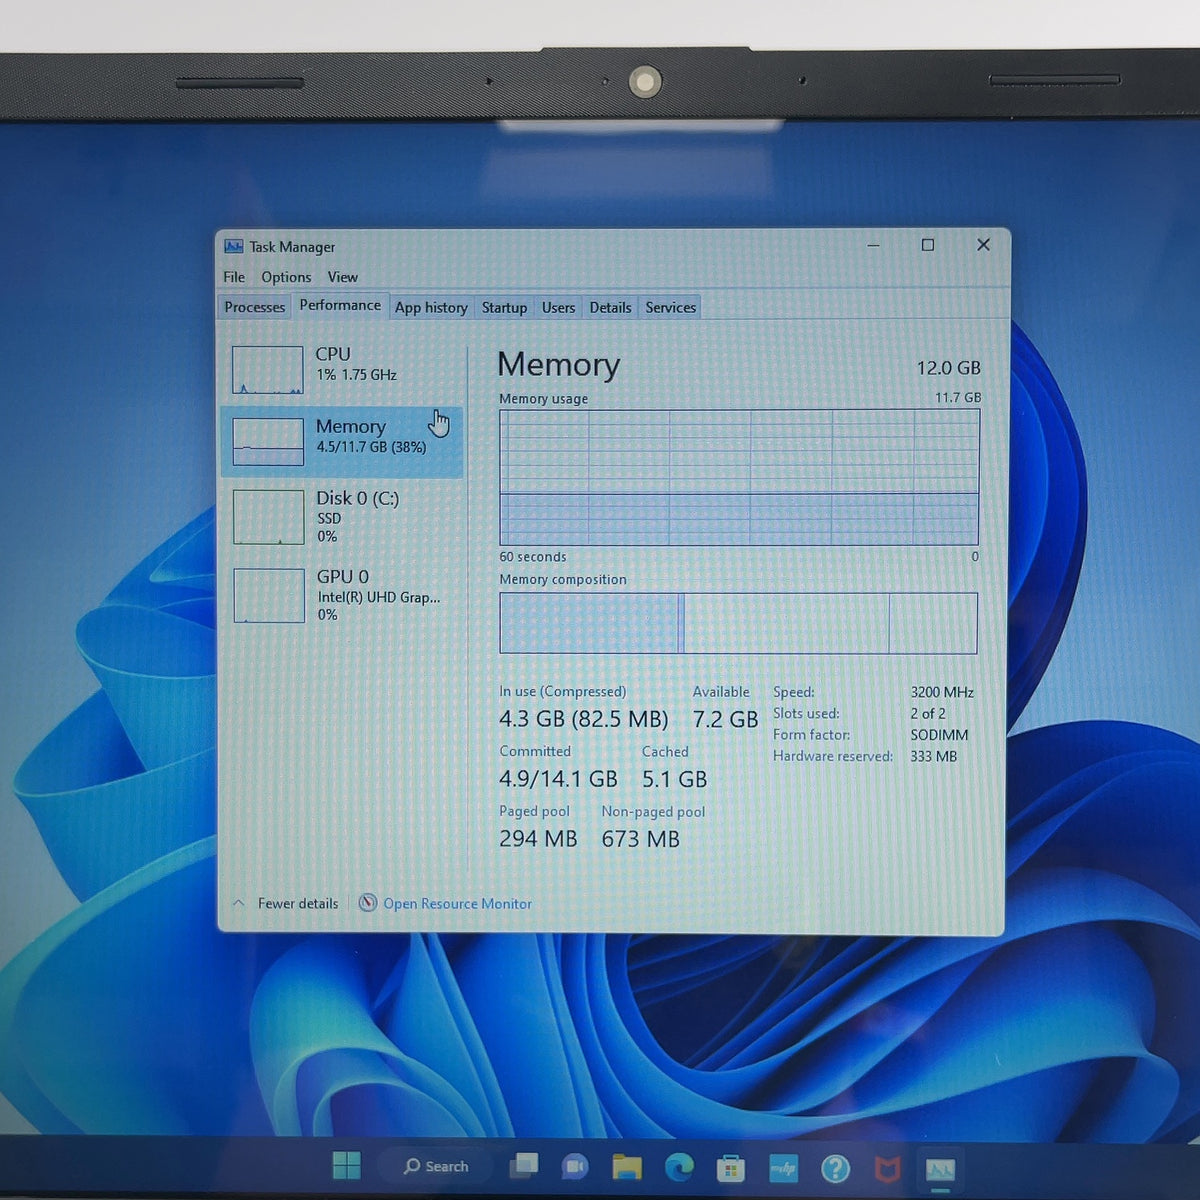The height and width of the screenshot is (1200, 1200).
Task: Click the Fewer details button
Action: pos(298,903)
